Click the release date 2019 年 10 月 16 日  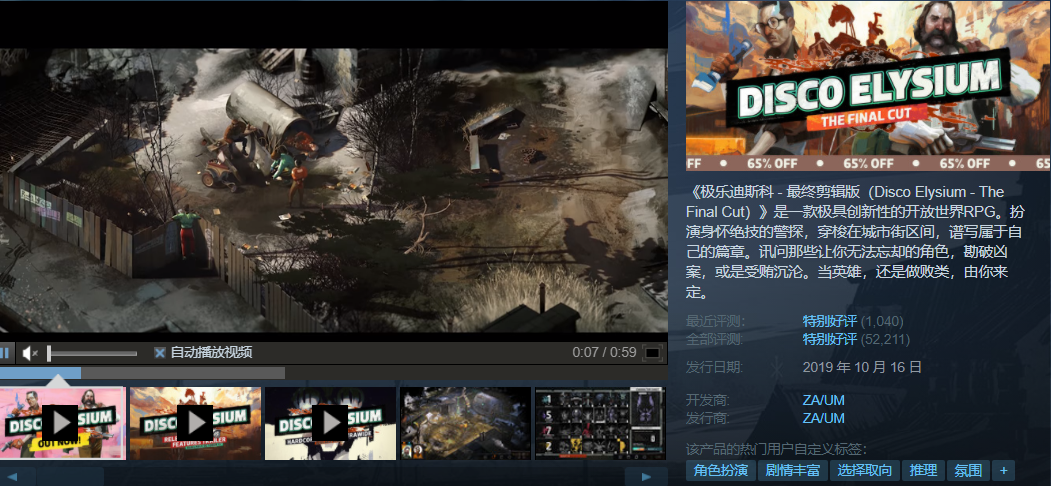click(862, 367)
